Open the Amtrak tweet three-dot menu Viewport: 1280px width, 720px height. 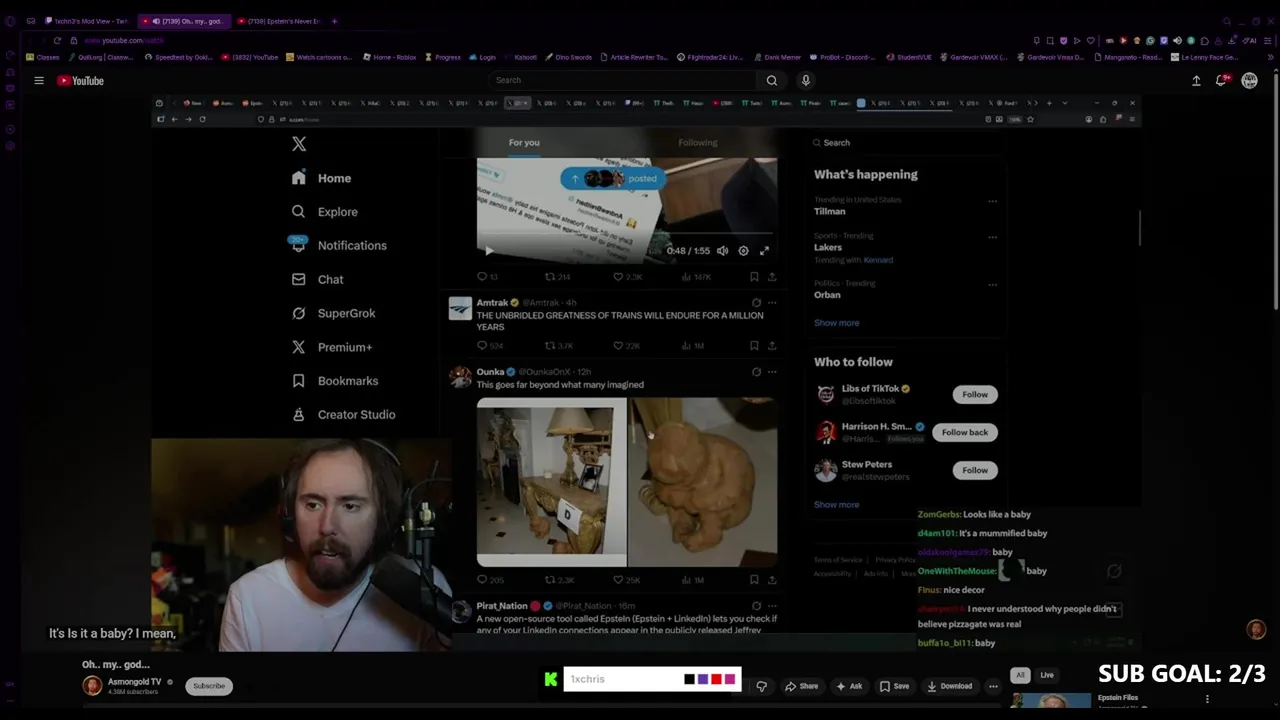pos(771,302)
